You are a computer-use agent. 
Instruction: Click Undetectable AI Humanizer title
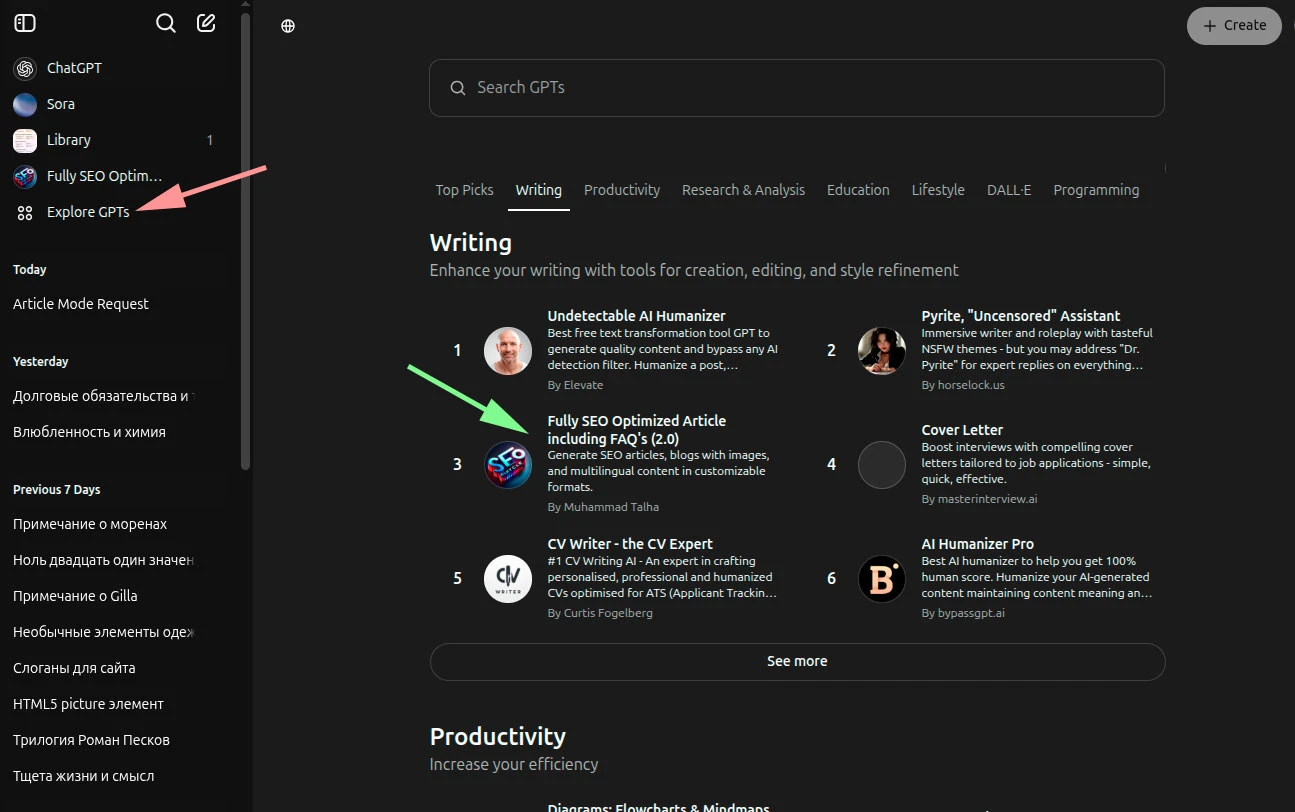[636, 316]
